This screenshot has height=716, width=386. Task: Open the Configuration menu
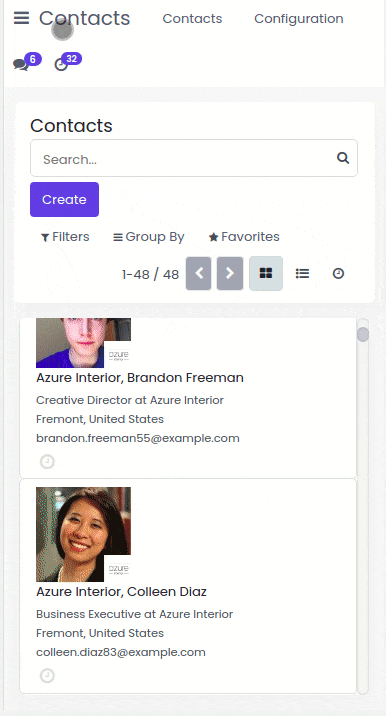(299, 19)
